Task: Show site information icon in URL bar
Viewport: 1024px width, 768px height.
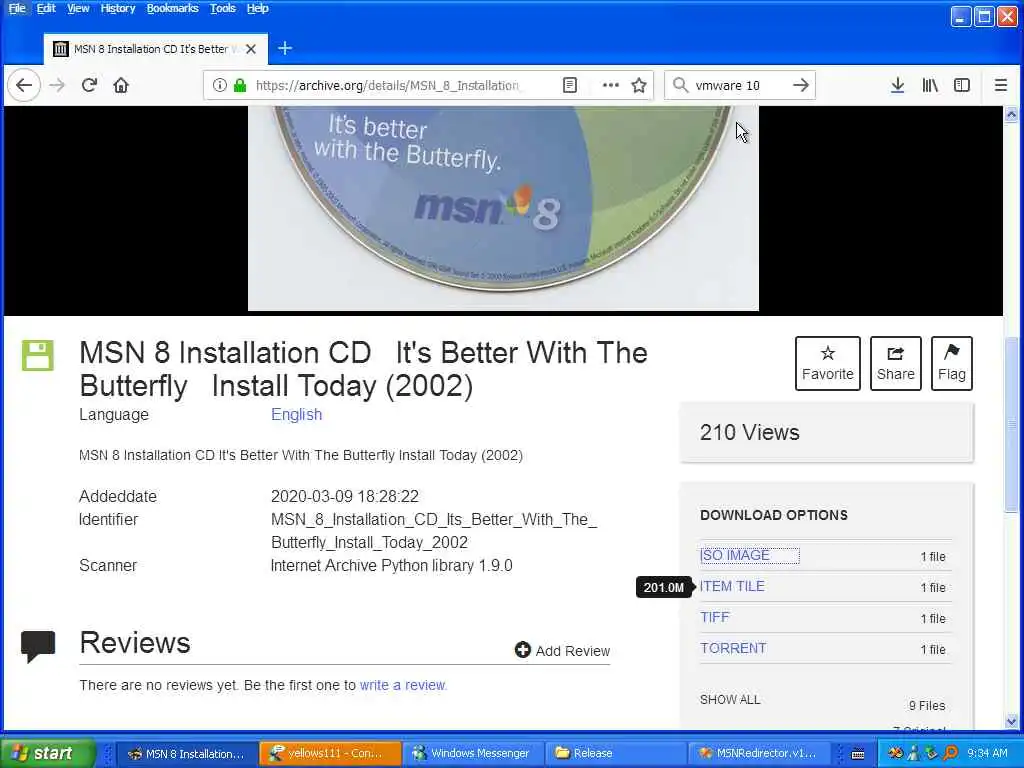Action: [220, 85]
